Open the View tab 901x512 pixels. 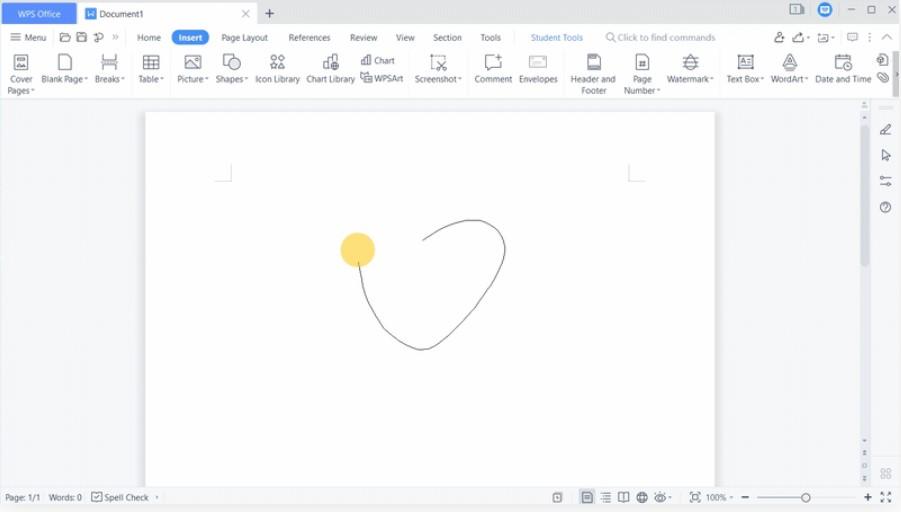pos(405,37)
